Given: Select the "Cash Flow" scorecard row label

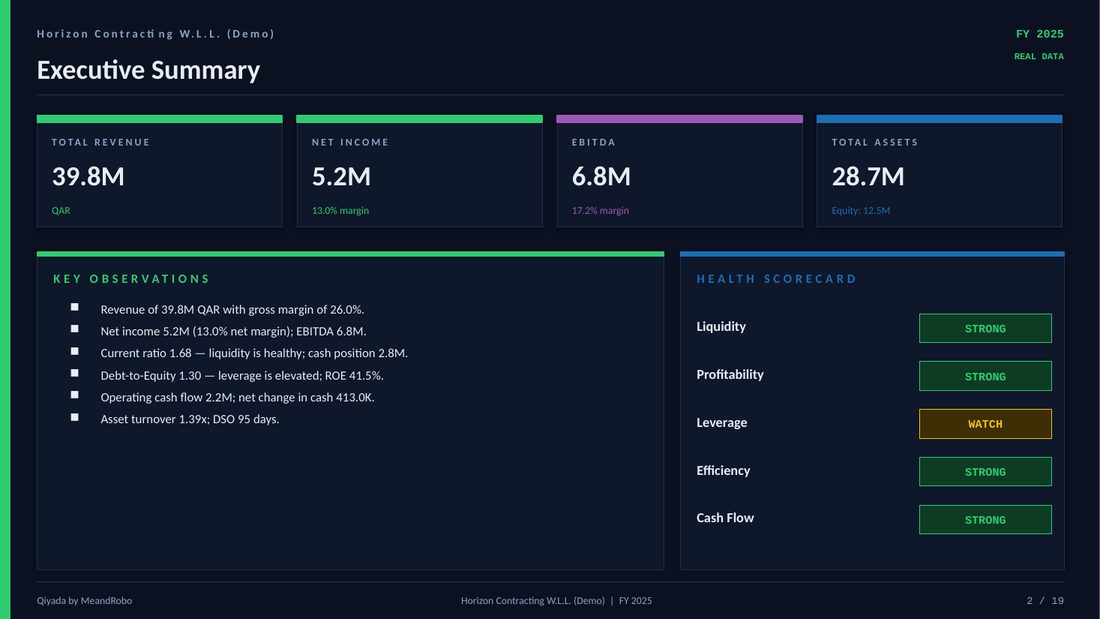Looking at the screenshot, I should pyautogui.click(x=725, y=518).
